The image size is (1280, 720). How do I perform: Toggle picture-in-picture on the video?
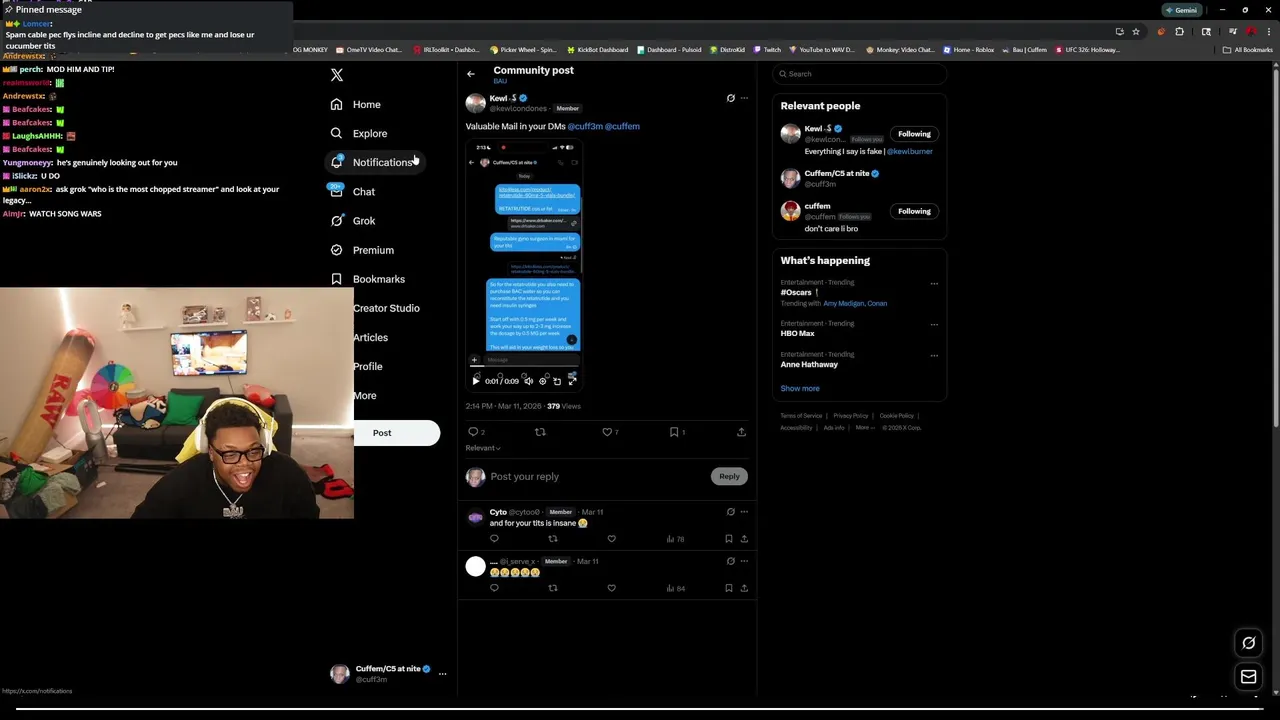[x=557, y=381]
